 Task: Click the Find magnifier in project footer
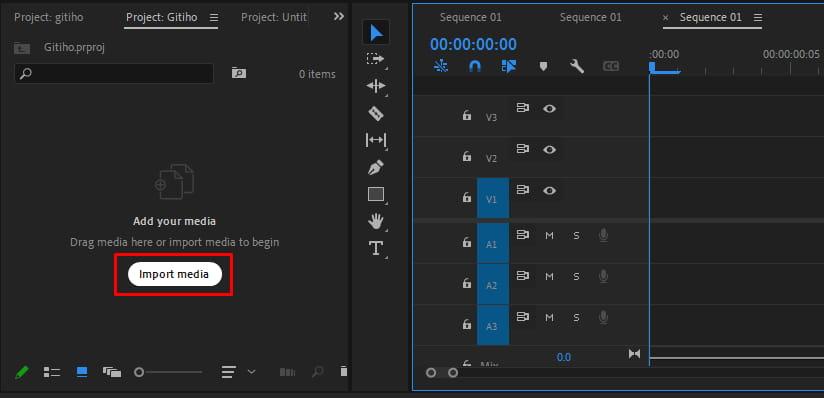(317, 372)
